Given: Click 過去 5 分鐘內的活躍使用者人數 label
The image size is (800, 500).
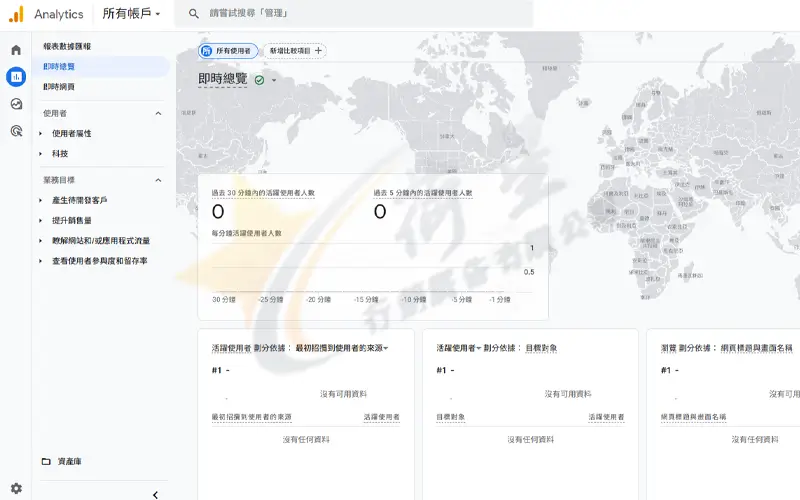Looking at the screenshot, I should [423, 193].
